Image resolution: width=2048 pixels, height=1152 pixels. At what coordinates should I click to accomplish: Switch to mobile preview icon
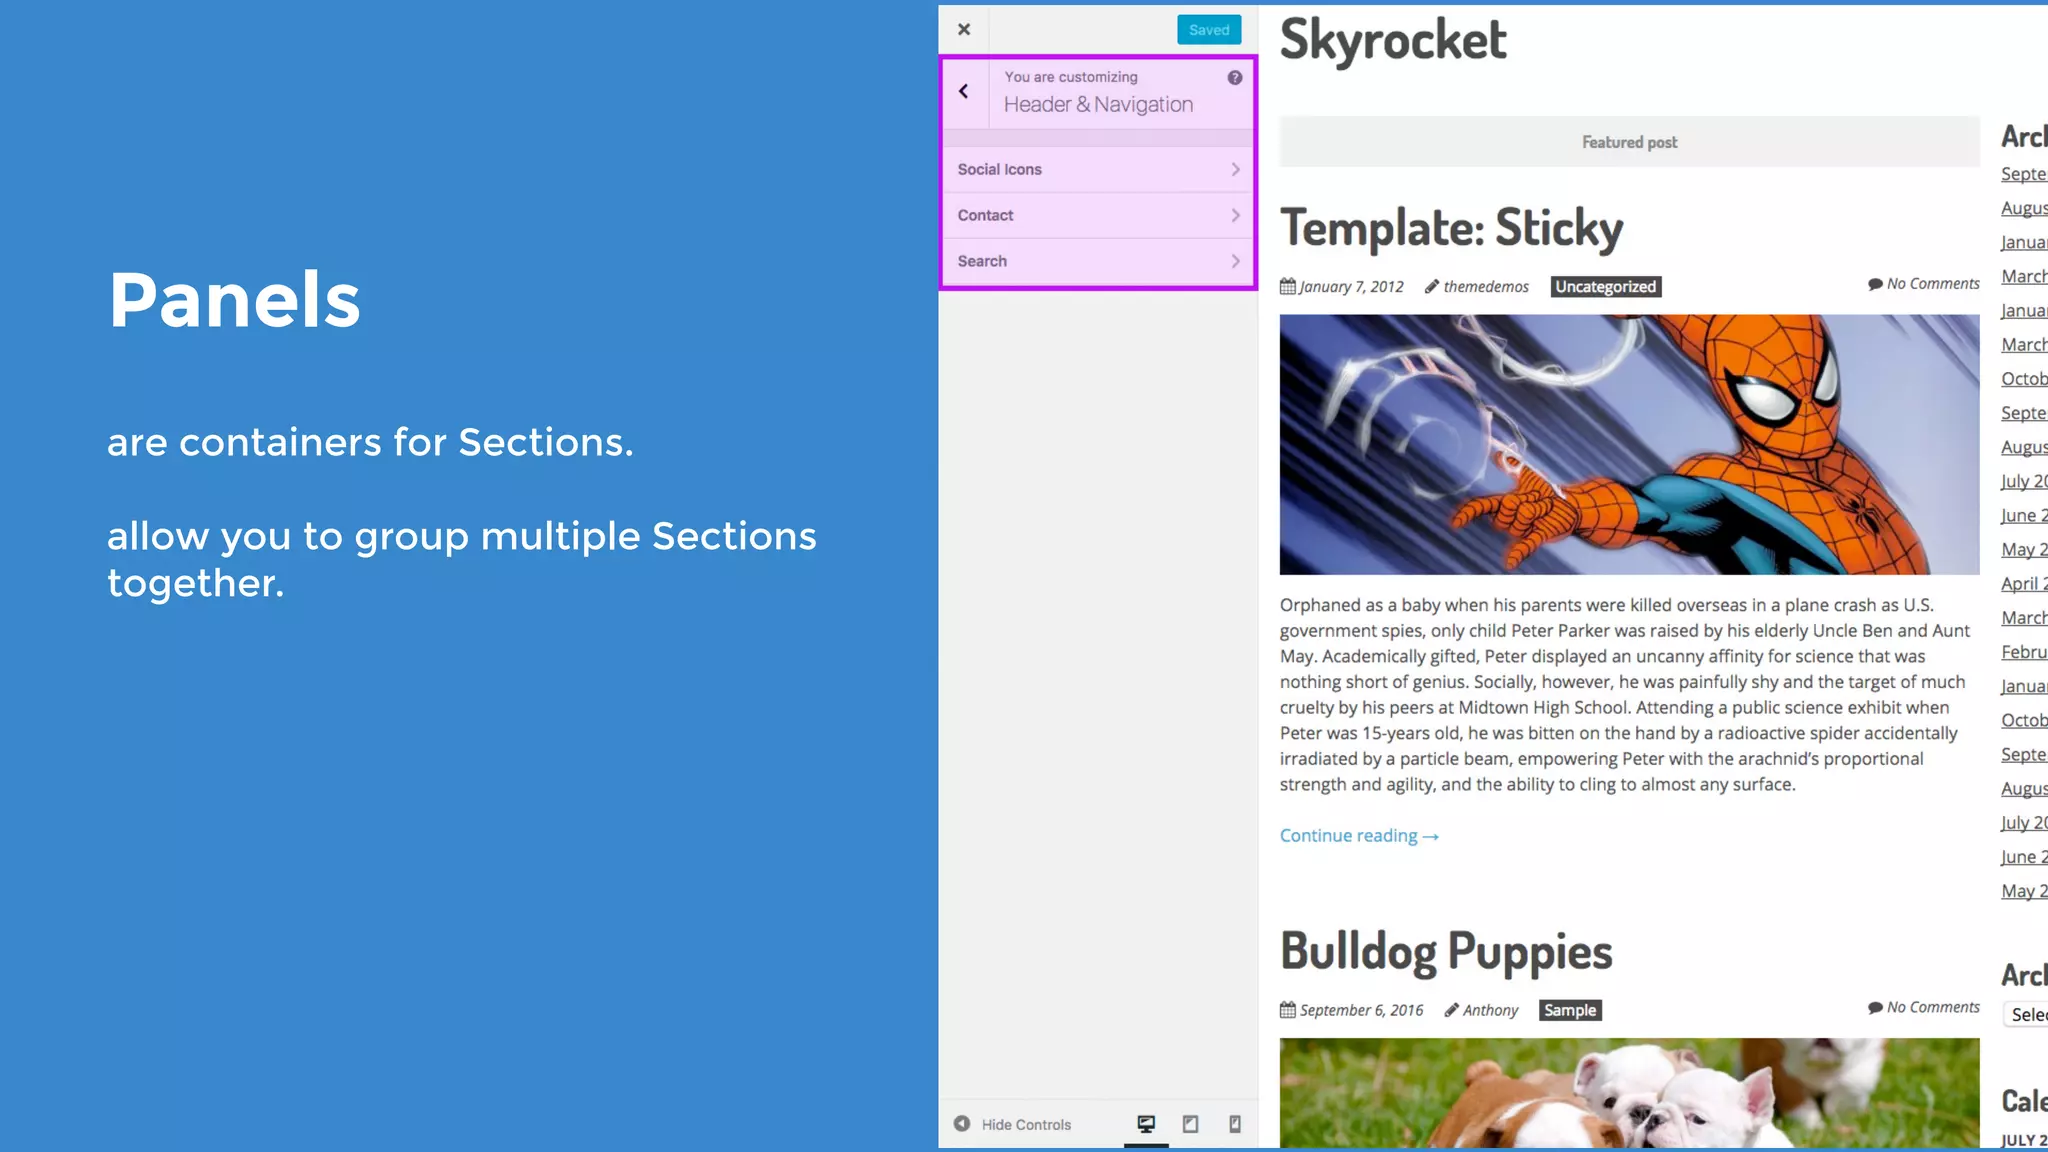click(1235, 1124)
